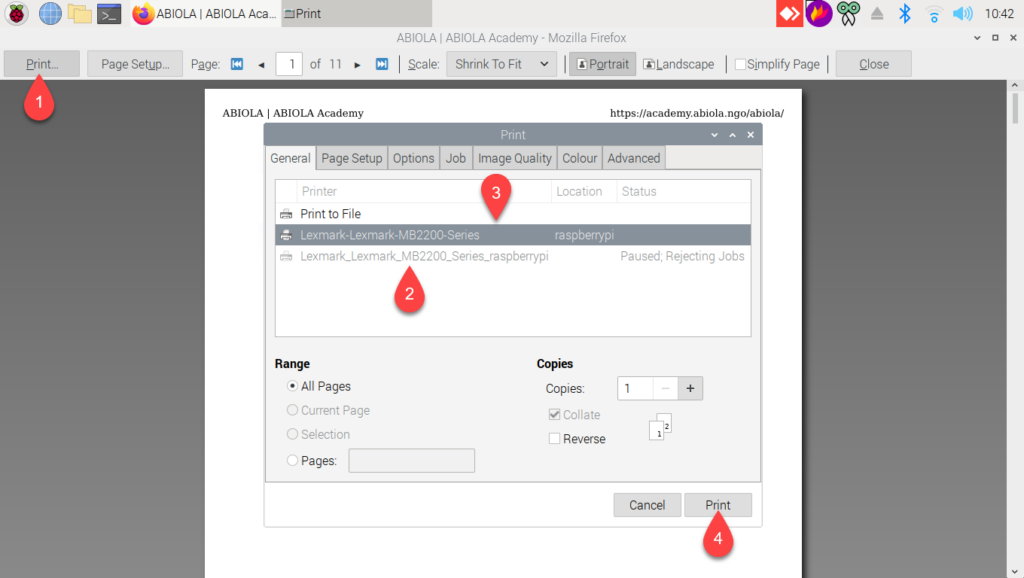Switch to the Job tab

[x=456, y=158]
